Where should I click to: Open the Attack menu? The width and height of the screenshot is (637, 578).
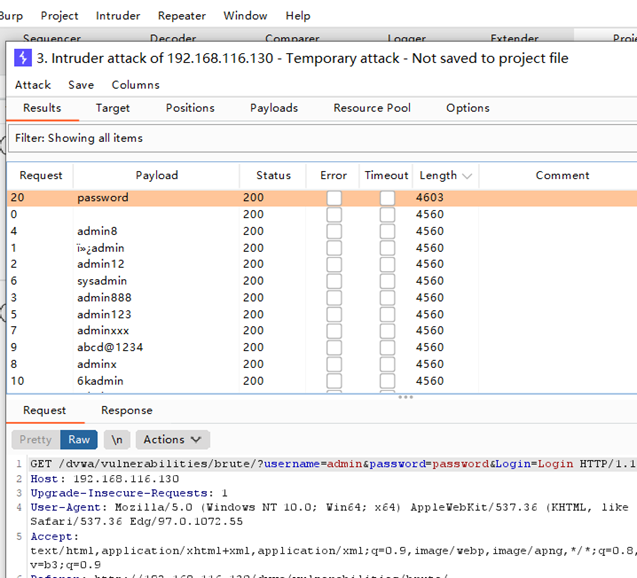tap(33, 85)
